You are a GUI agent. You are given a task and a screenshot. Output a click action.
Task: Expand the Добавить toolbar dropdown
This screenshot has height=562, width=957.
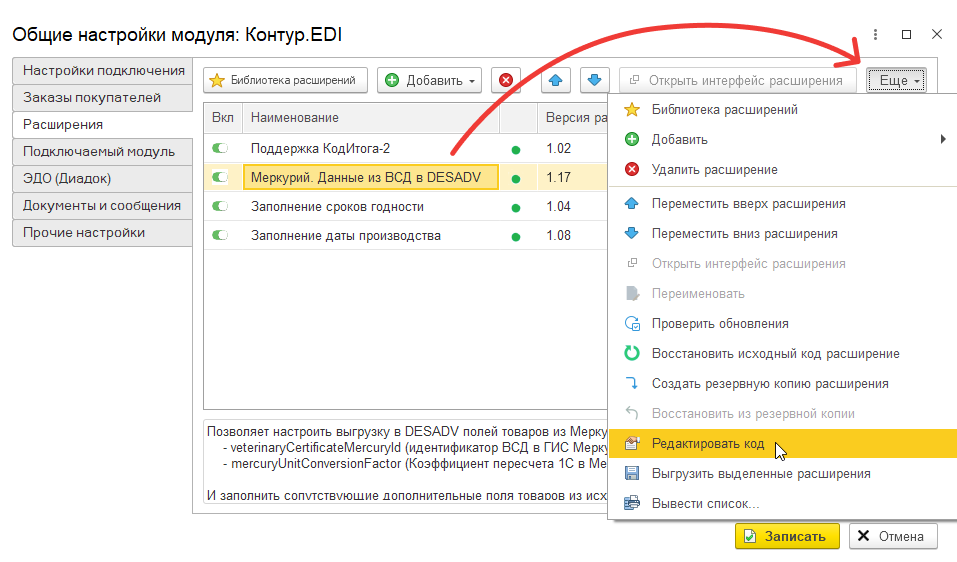(429, 80)
